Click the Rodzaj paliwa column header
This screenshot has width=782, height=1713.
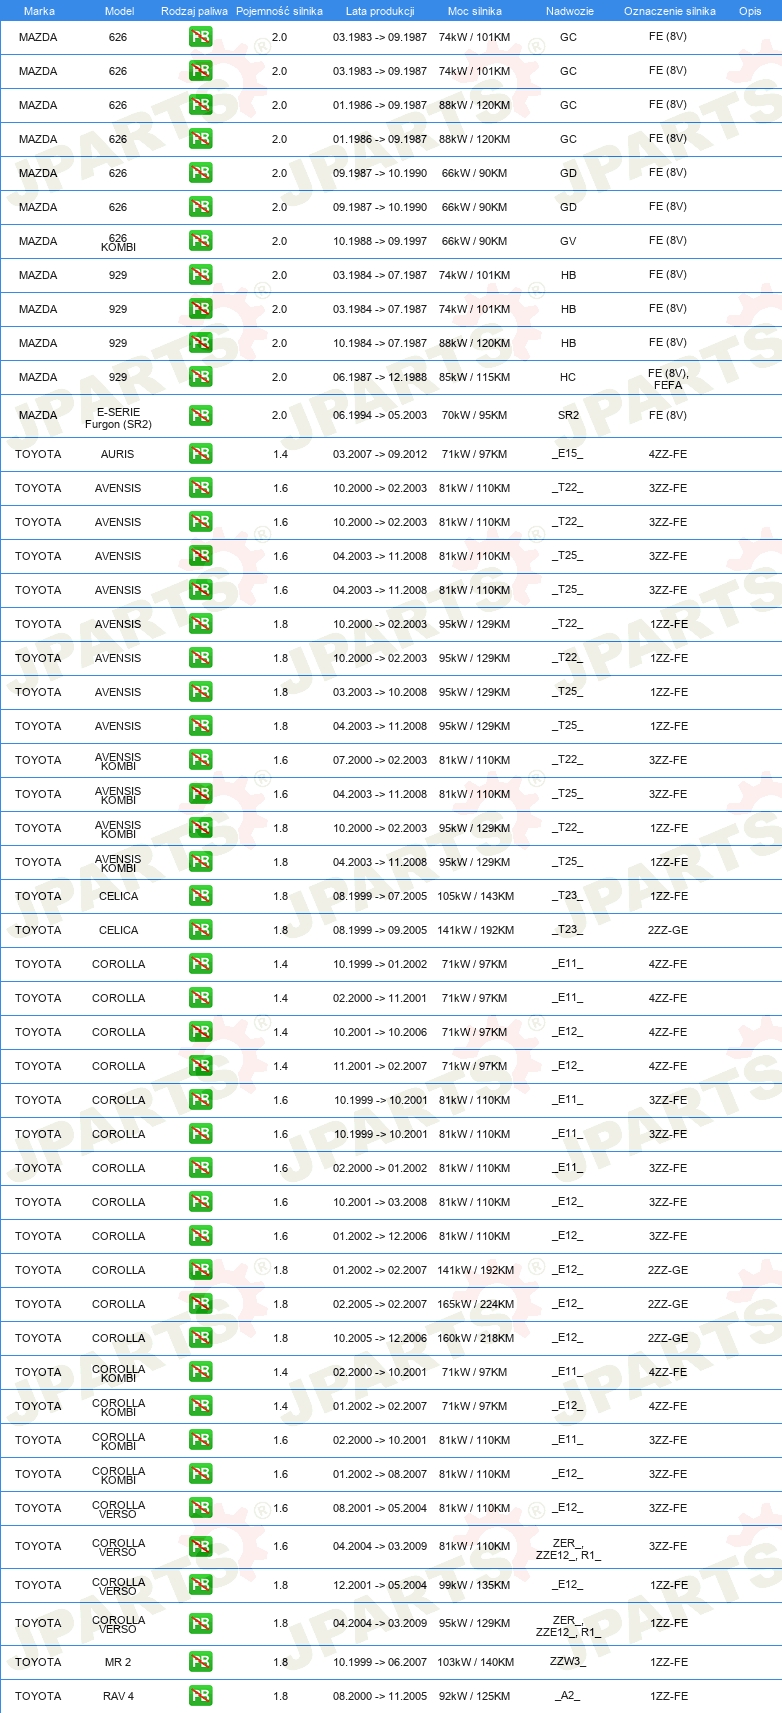[194, 11]
